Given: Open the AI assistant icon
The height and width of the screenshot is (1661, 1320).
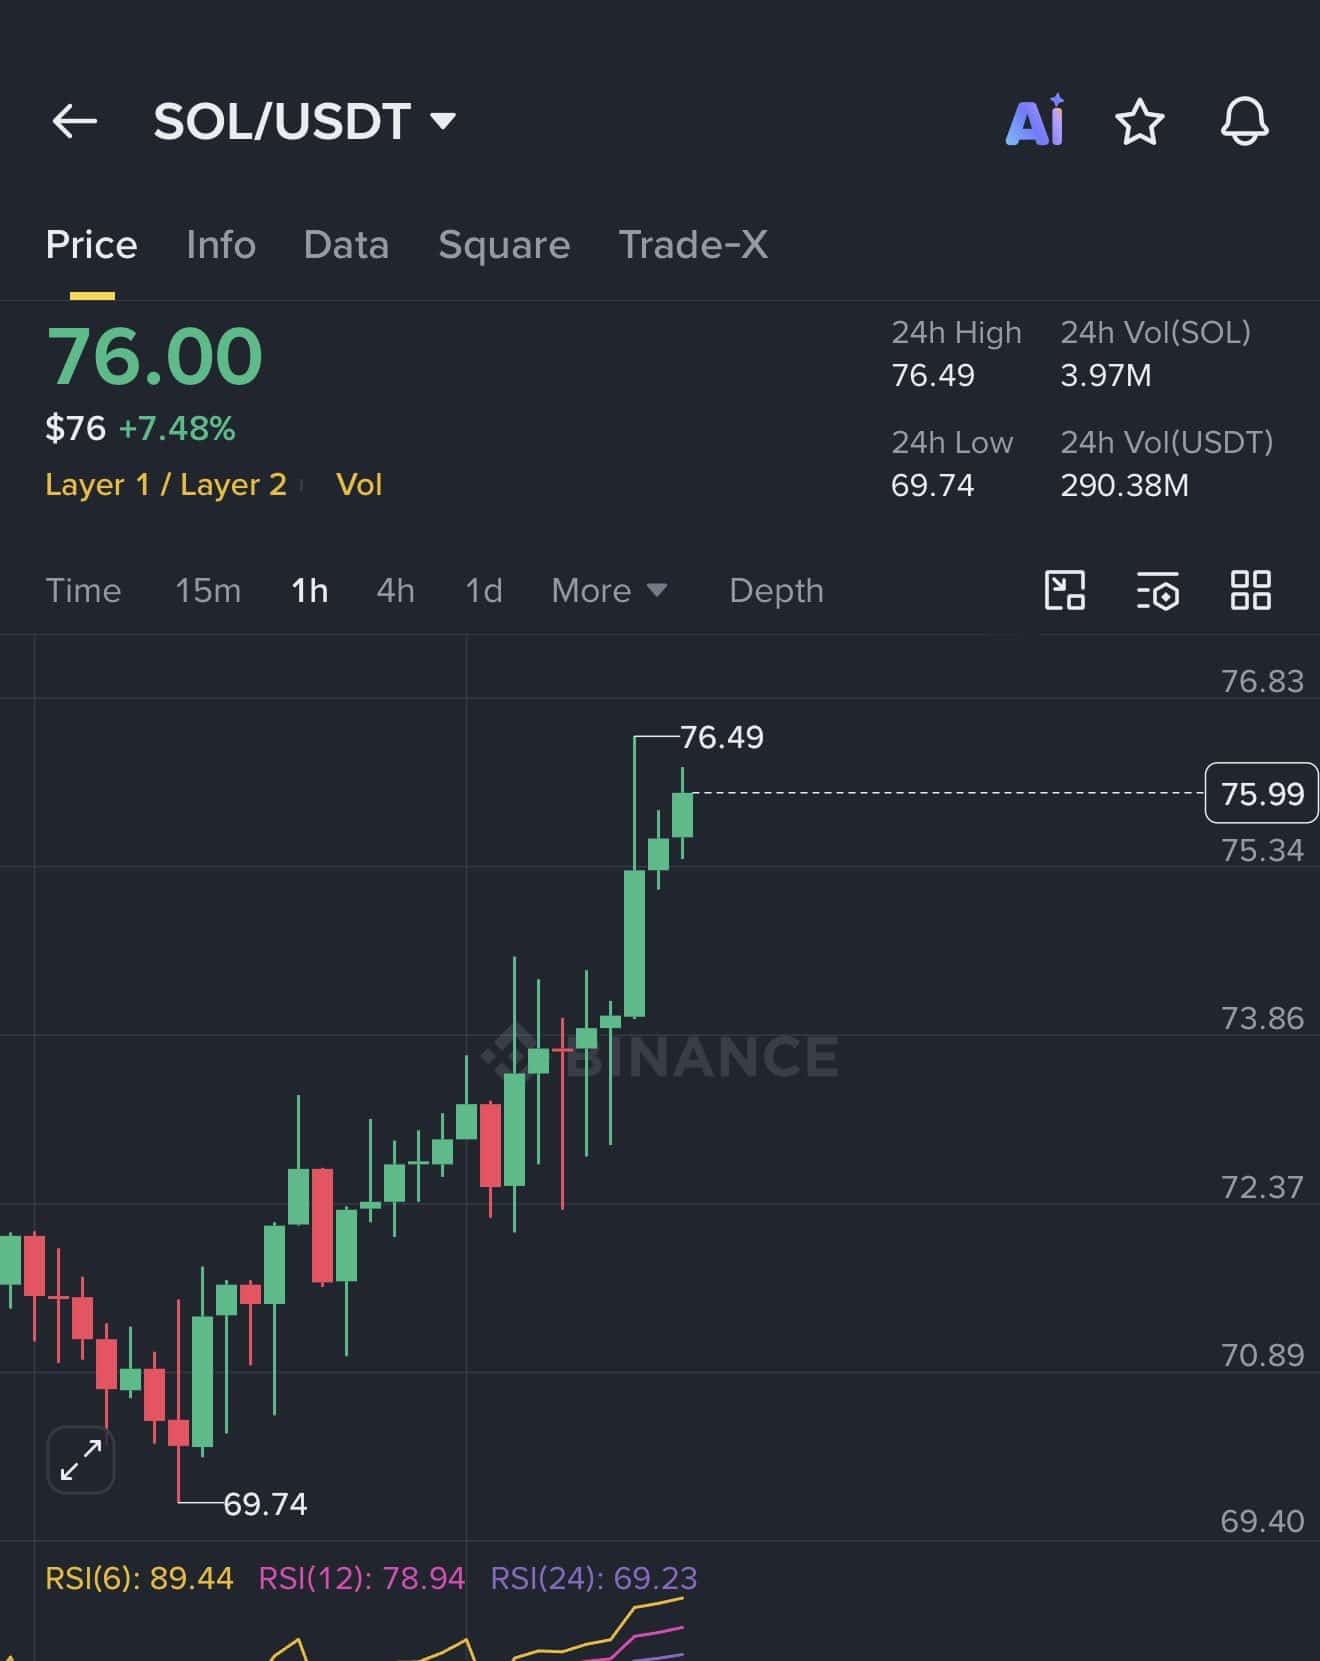Looking at the screenshot, I should click(1035, 122).
